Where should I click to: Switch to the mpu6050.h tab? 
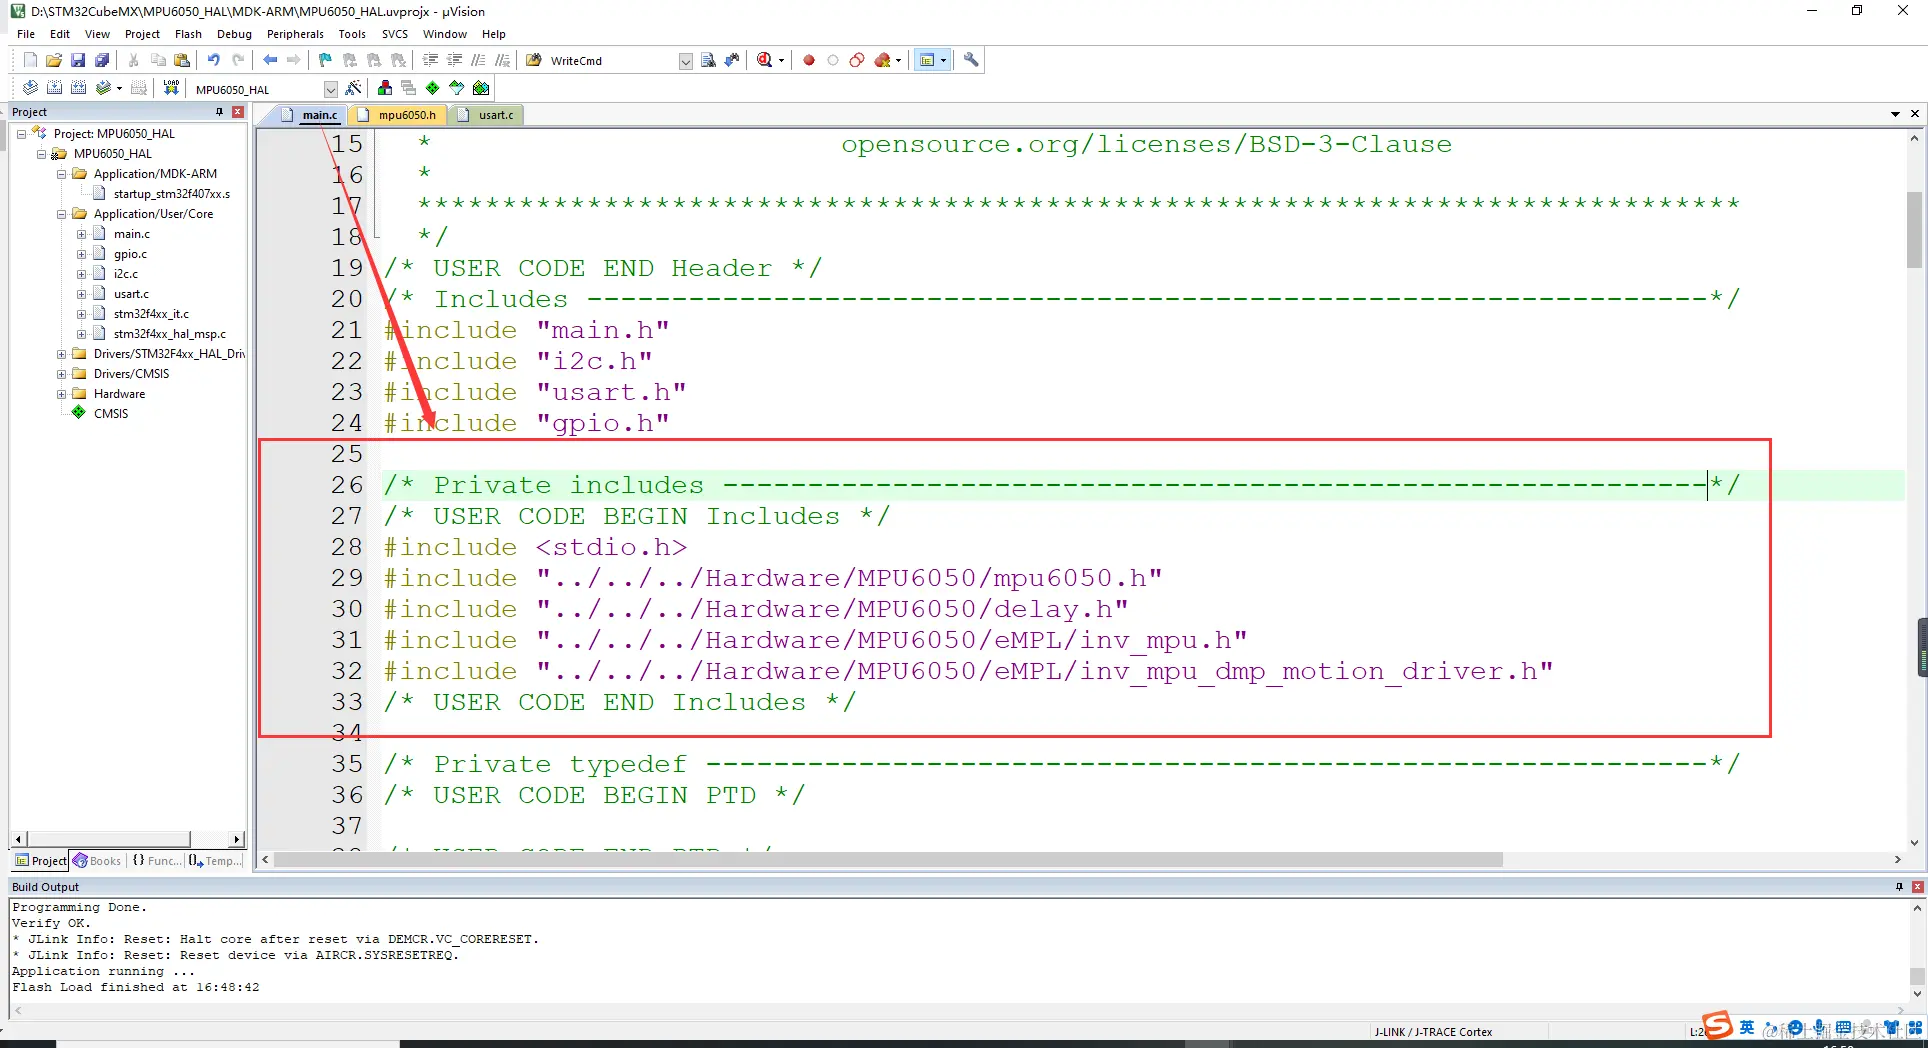click(398, 115)
